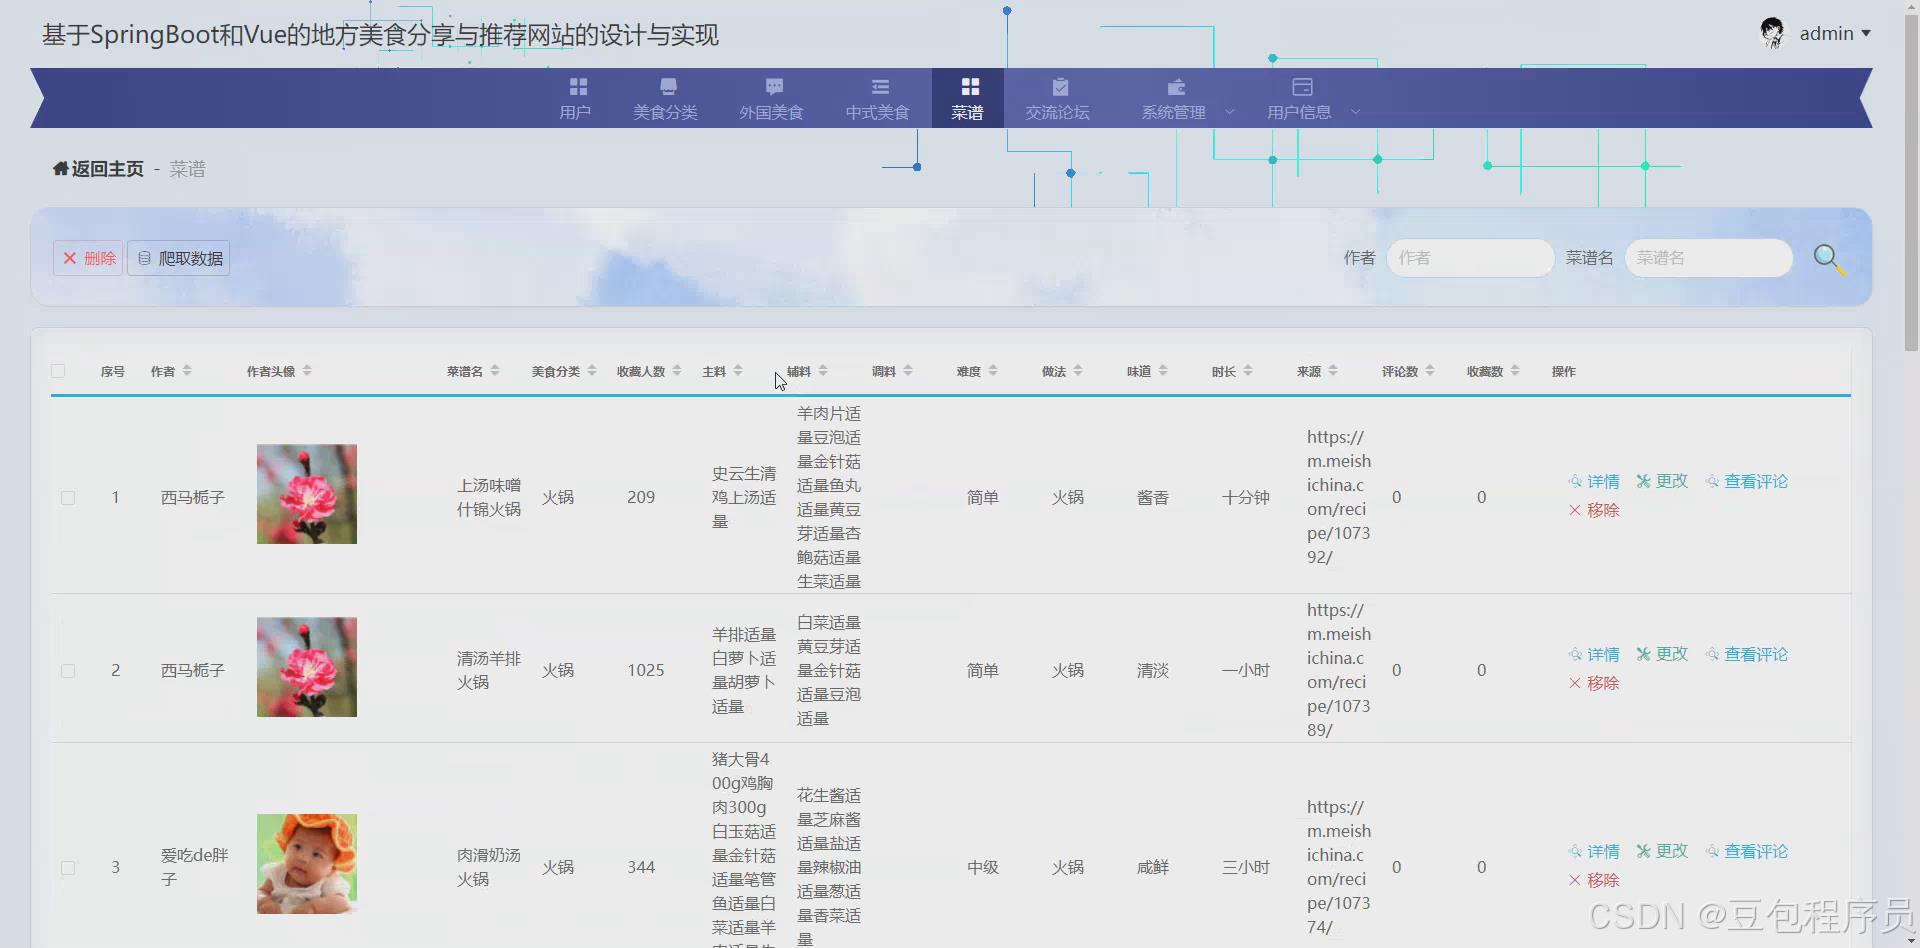Check the row 1 西马栀子 checkbox
This screenshot has width=1920, height=948.
click(x=68, y=498)
